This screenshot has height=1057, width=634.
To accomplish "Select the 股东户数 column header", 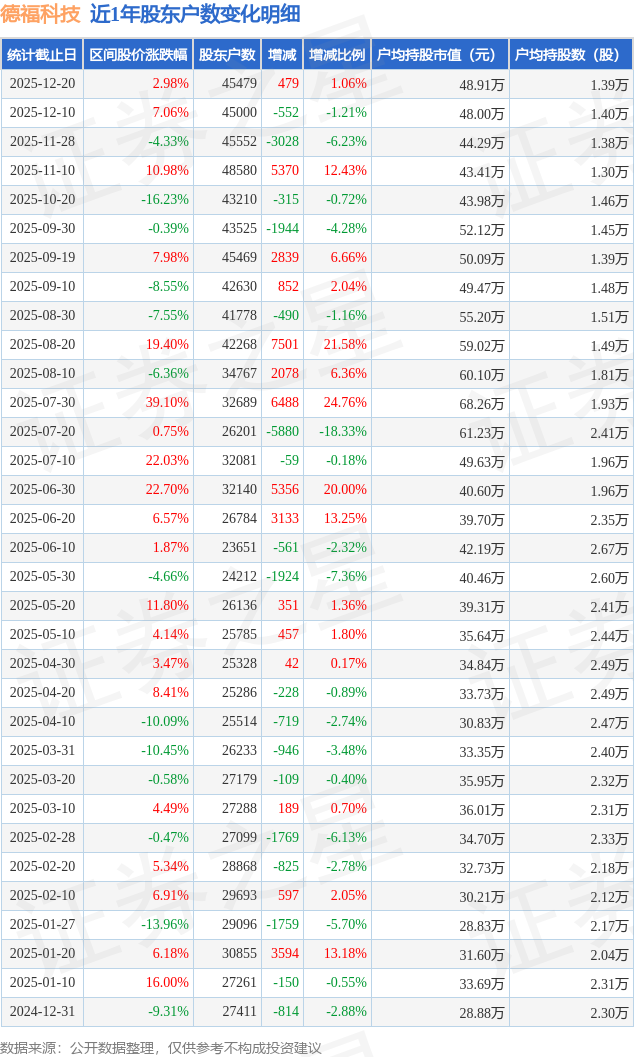I will coord(228,55).
